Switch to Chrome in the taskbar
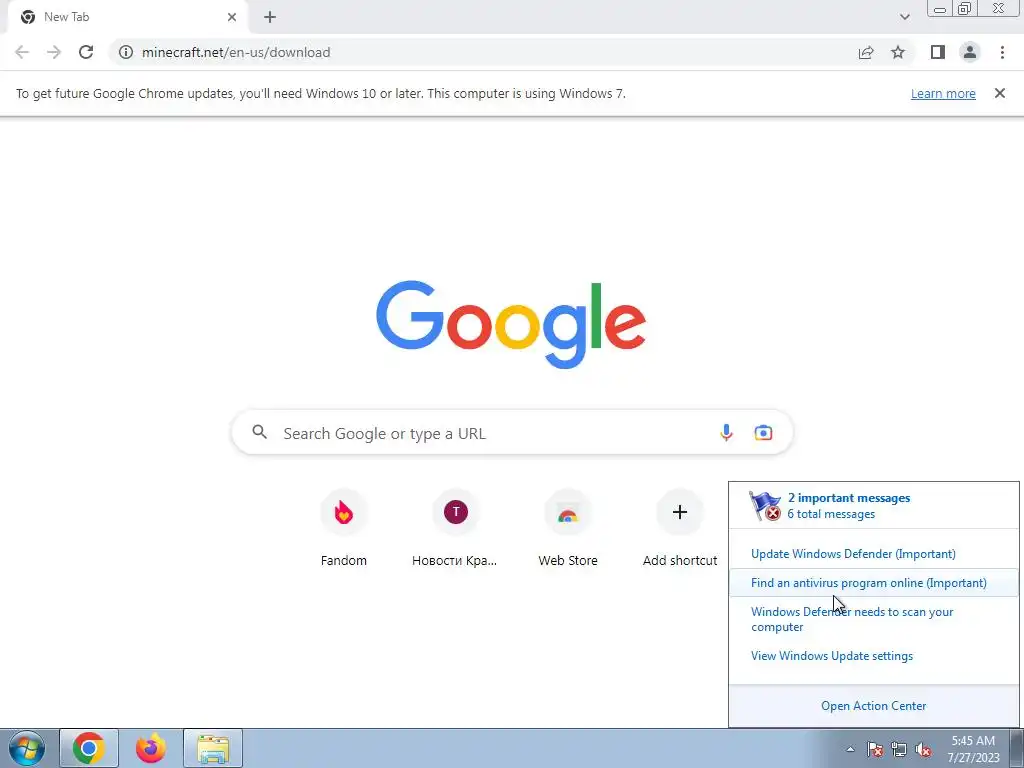Image resolution: width=1024 pixels, height=768 pixels. (x=89, y=748)
